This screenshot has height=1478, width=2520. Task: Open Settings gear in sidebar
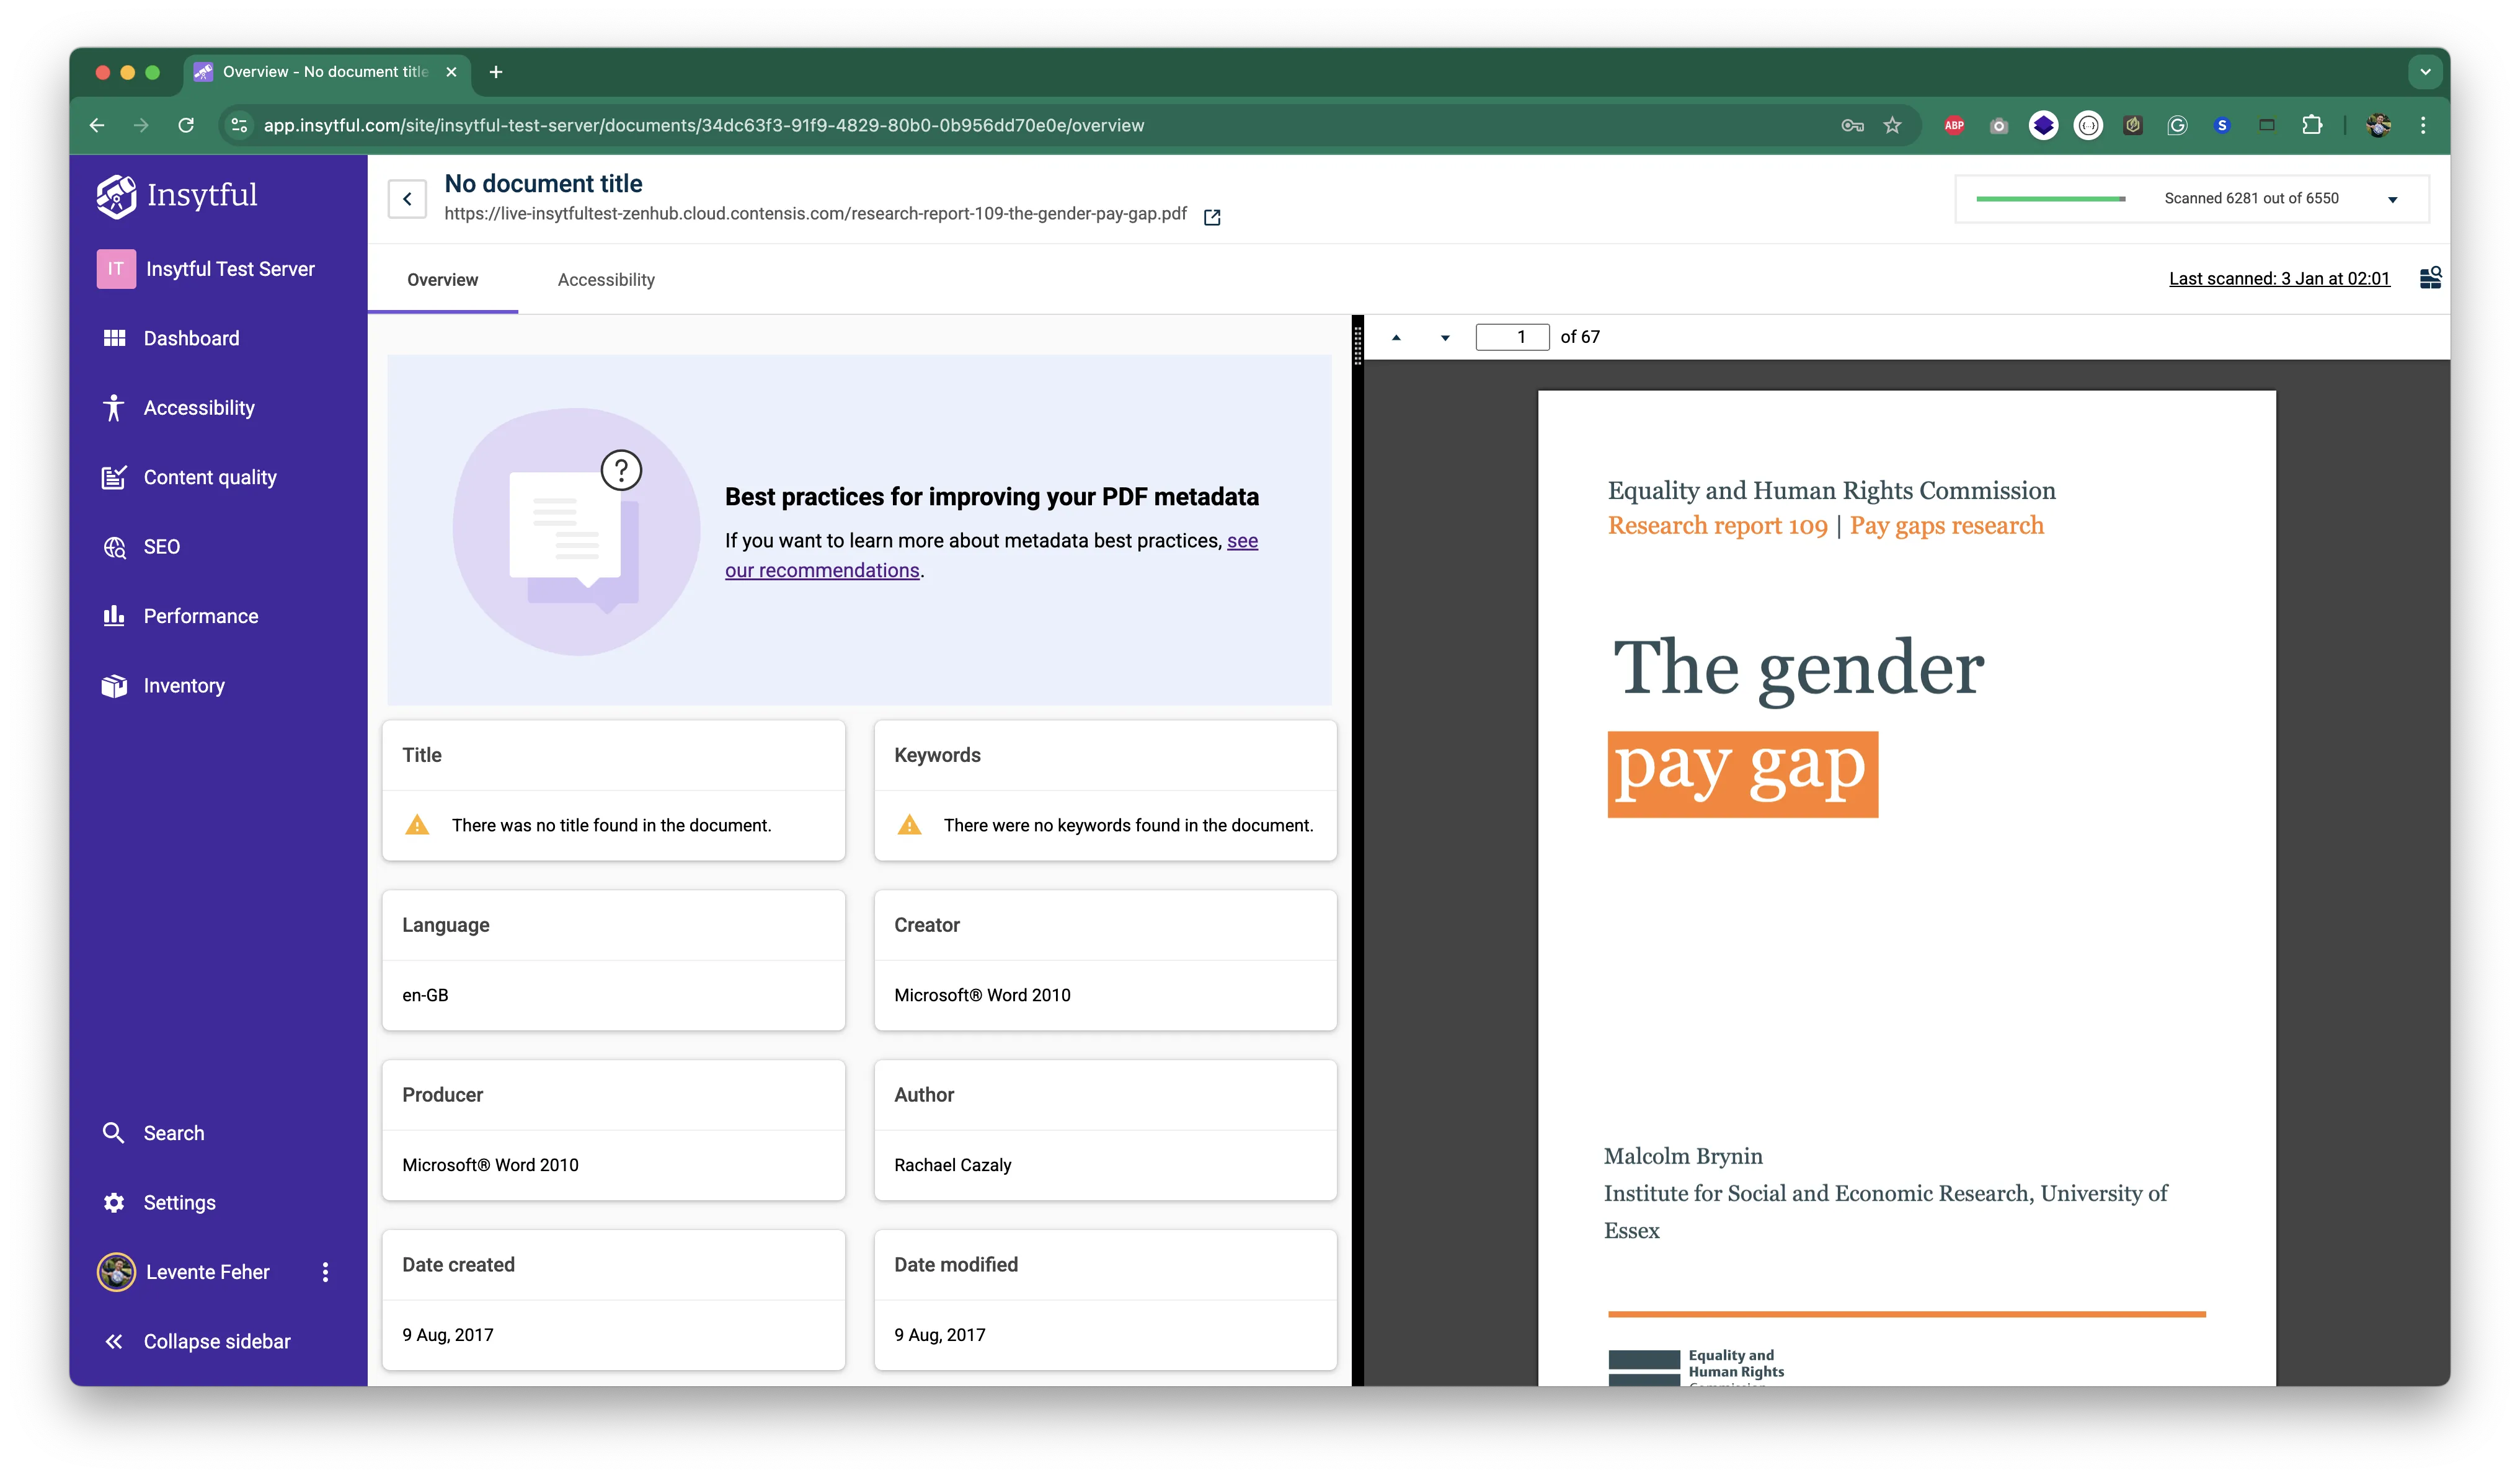coord(114,1203)
